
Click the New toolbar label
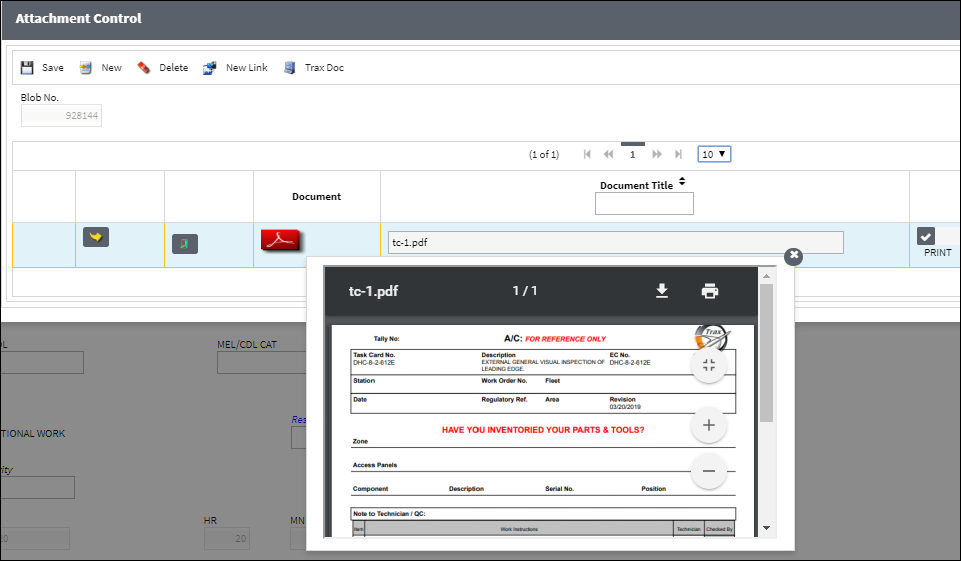[112, 67]
